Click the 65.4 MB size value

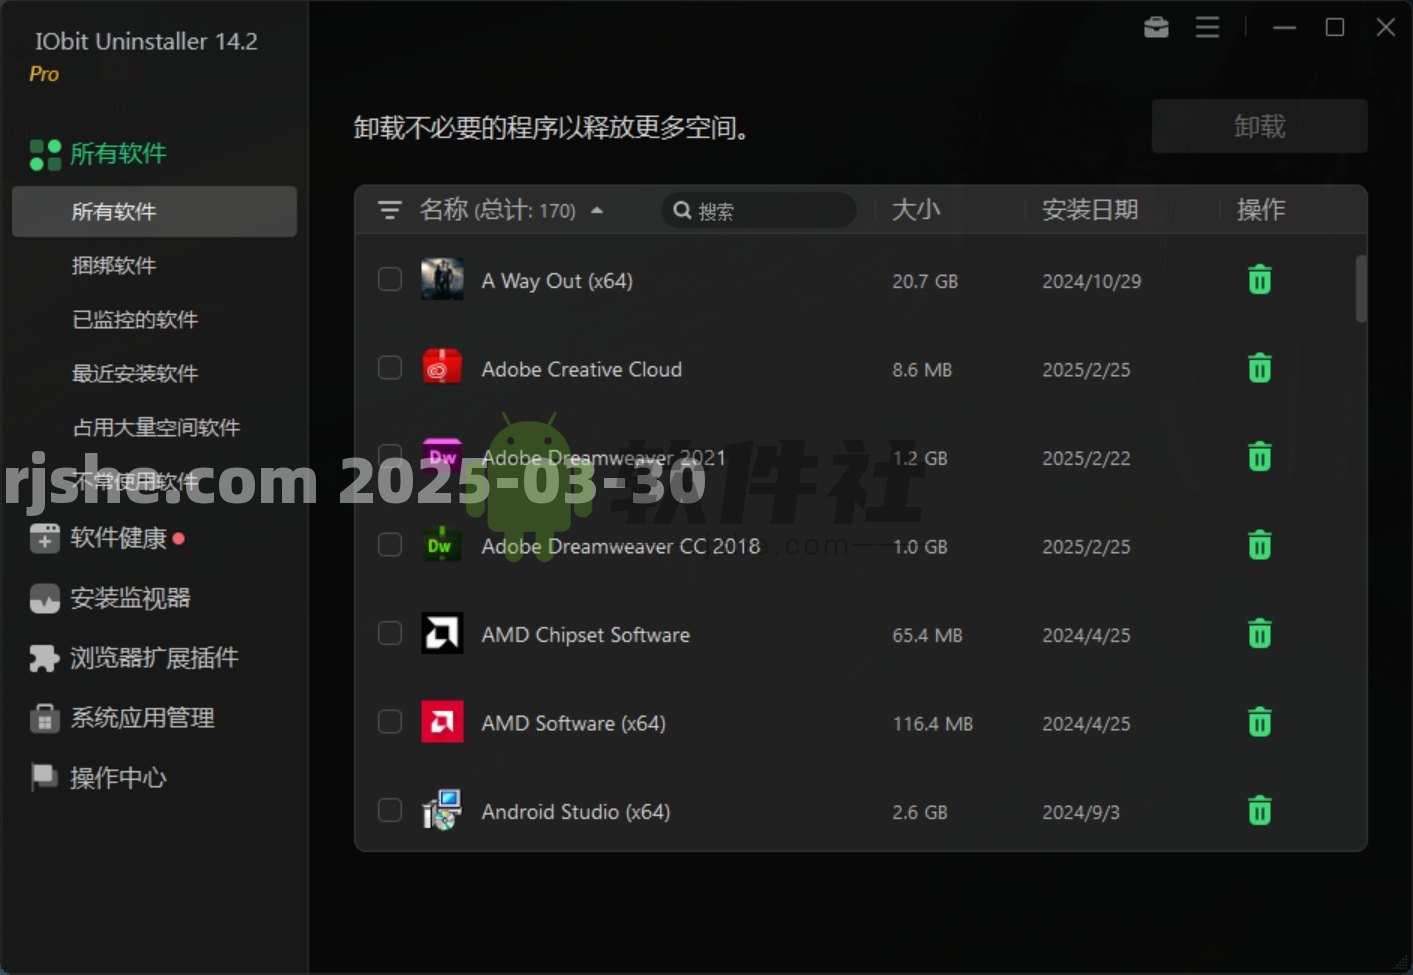click(927, 636)
